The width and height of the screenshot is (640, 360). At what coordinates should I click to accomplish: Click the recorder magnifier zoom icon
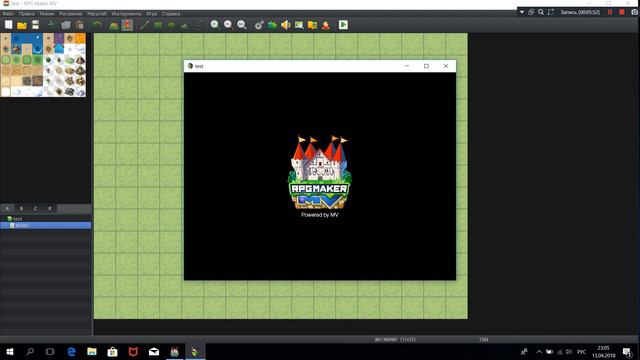[x=541, y=12]
